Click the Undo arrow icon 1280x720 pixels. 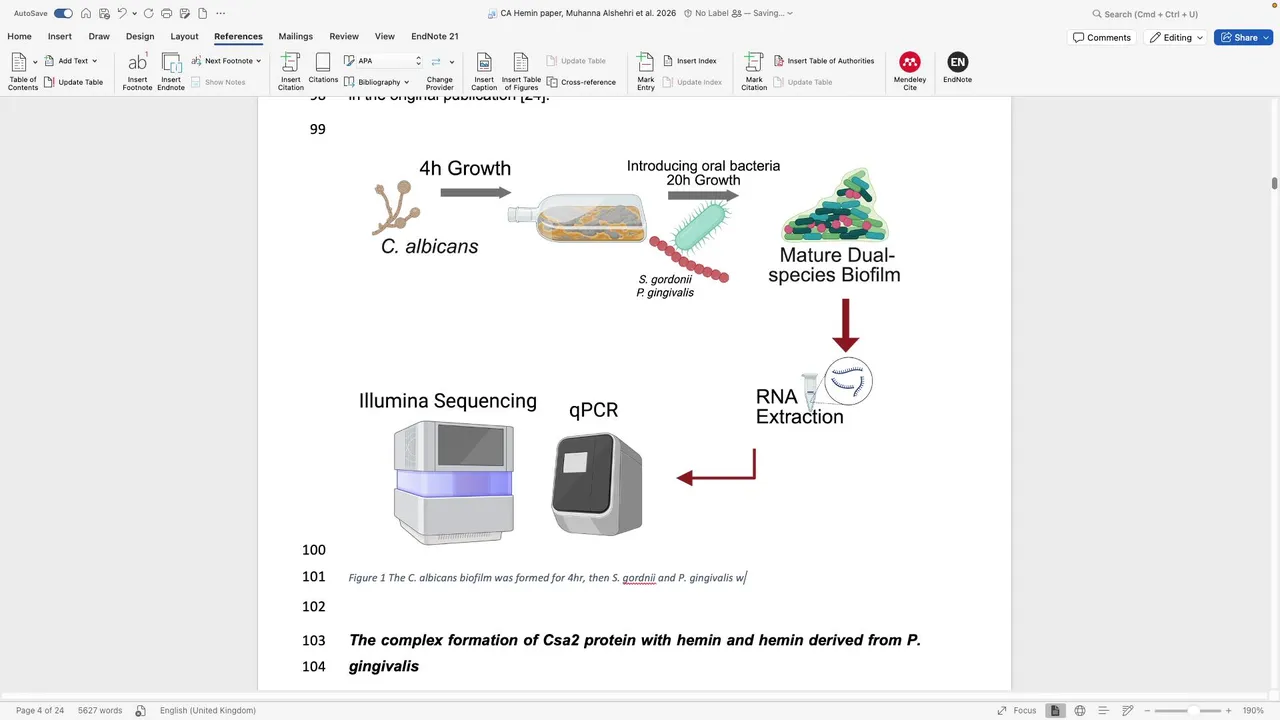pyautogui.click(x=122, y=14)
